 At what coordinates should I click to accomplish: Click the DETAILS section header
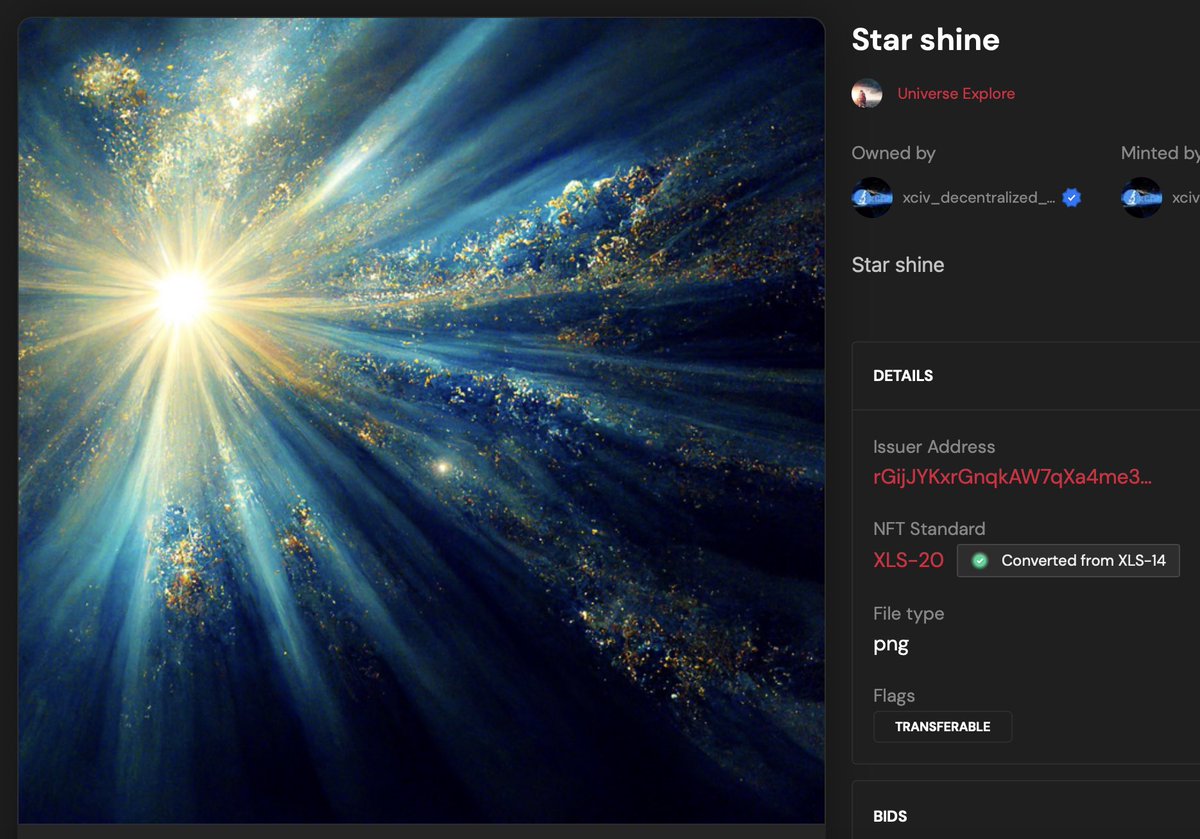pos(903,376)
